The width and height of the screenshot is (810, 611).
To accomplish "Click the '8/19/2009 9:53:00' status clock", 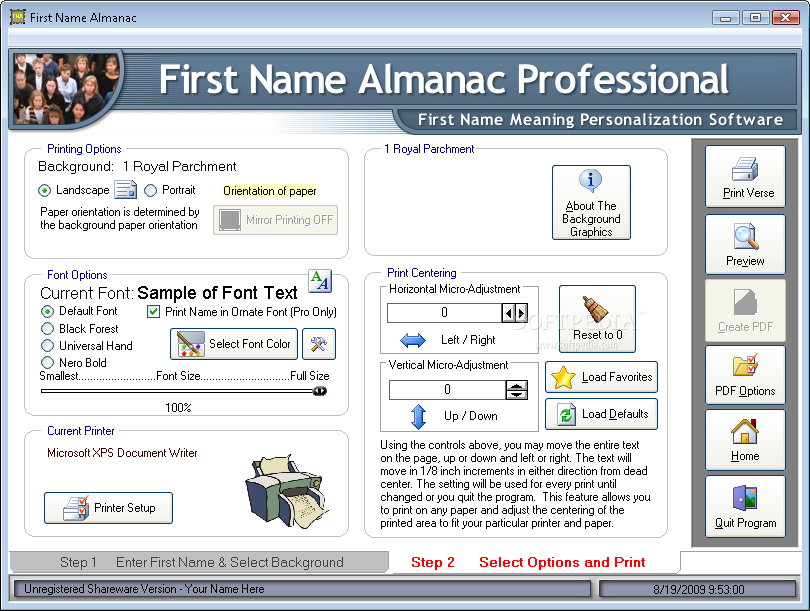I will tap(698, 590).
